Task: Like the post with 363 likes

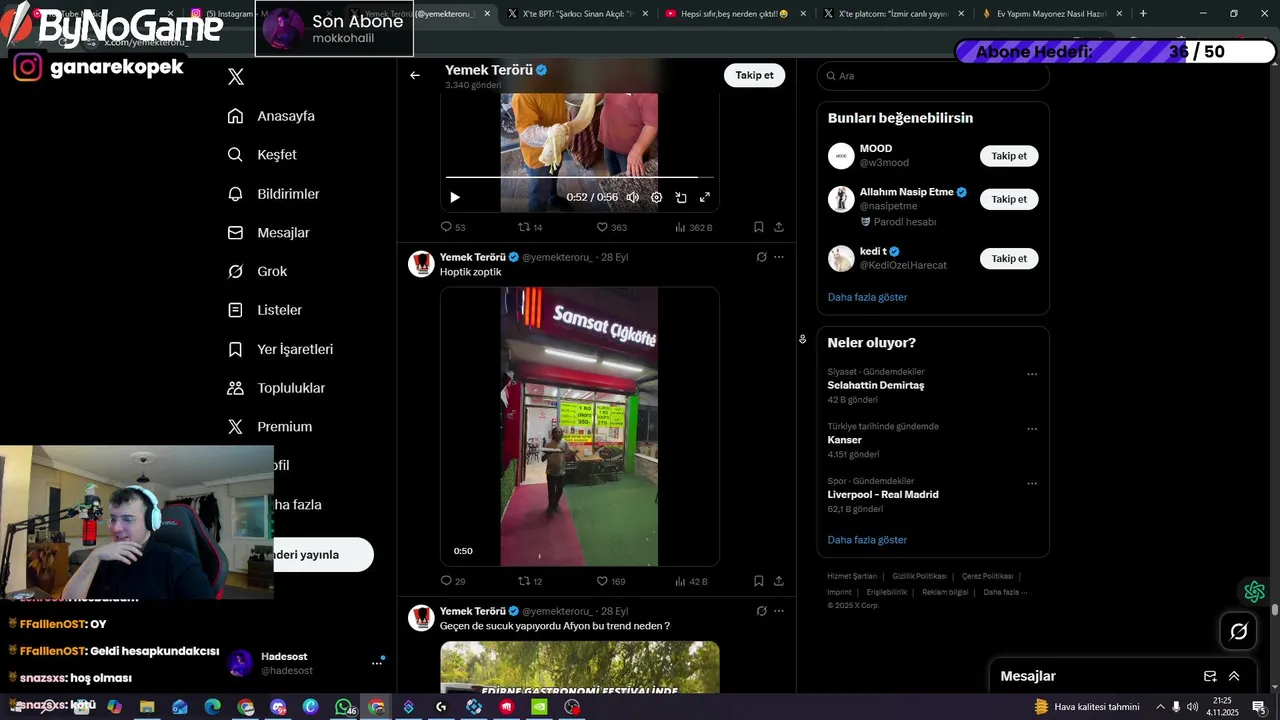Action: [x=612, y=227]
